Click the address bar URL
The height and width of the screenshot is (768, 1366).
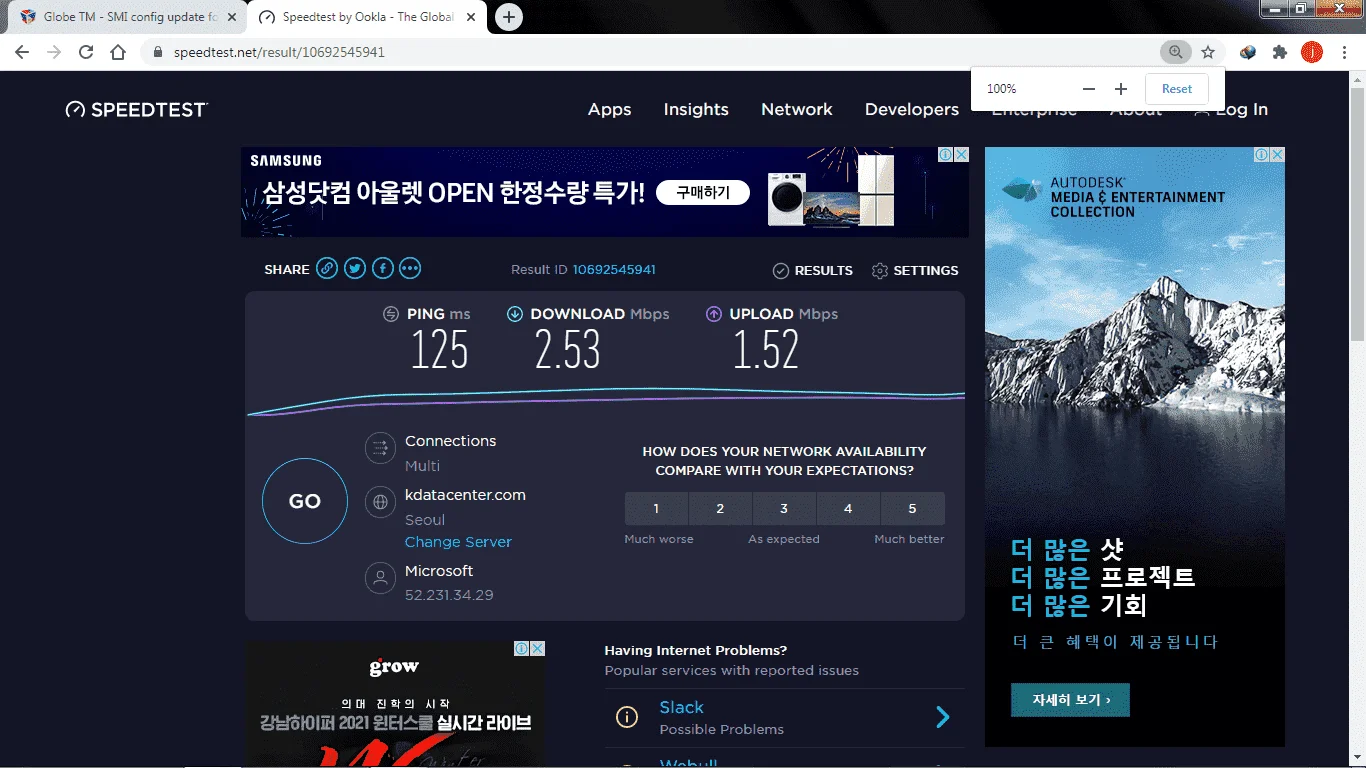280,52
